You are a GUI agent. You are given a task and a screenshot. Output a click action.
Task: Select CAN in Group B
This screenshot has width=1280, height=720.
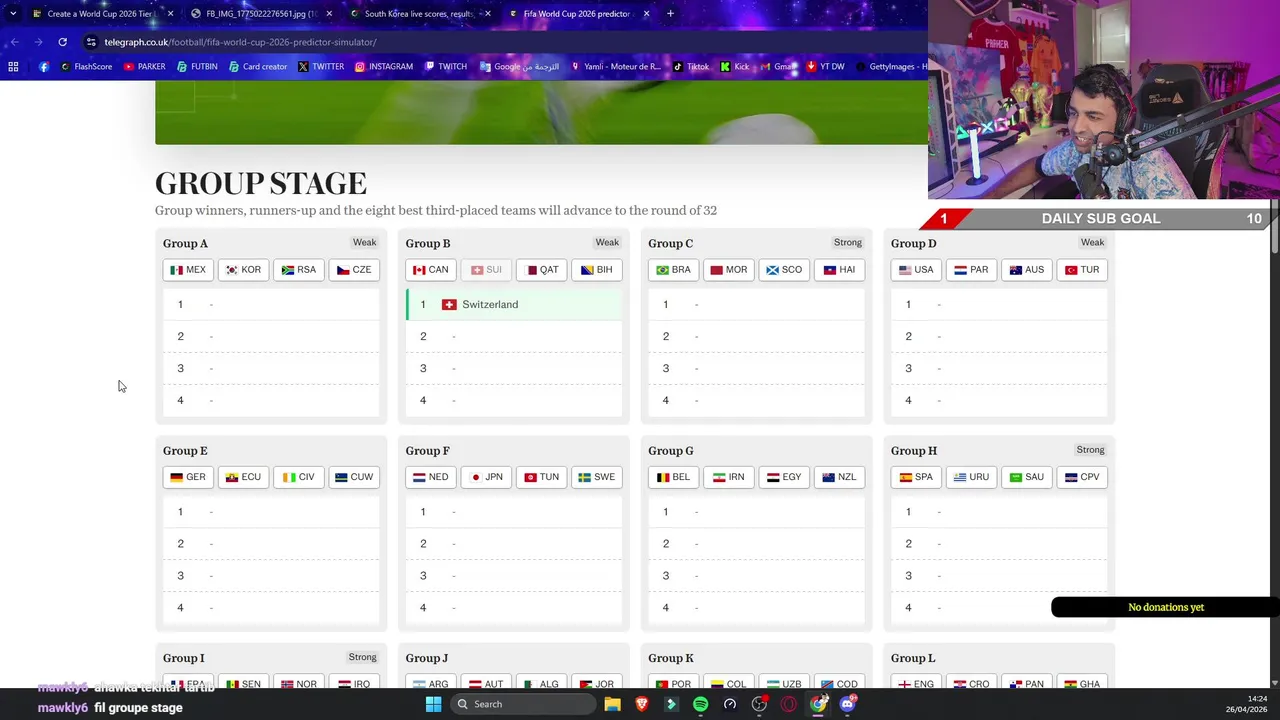pos(431,270)
